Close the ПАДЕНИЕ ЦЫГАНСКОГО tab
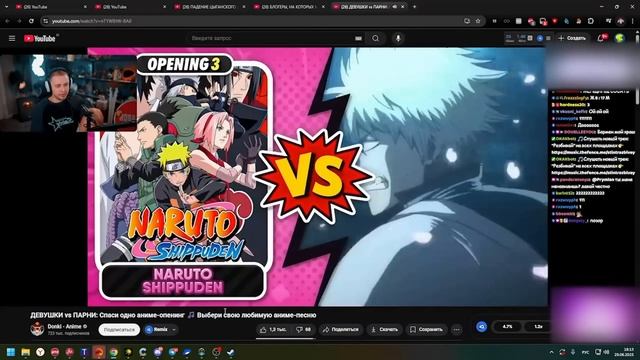The width and height of the screenshot is (640, 360). pos(244,7)
